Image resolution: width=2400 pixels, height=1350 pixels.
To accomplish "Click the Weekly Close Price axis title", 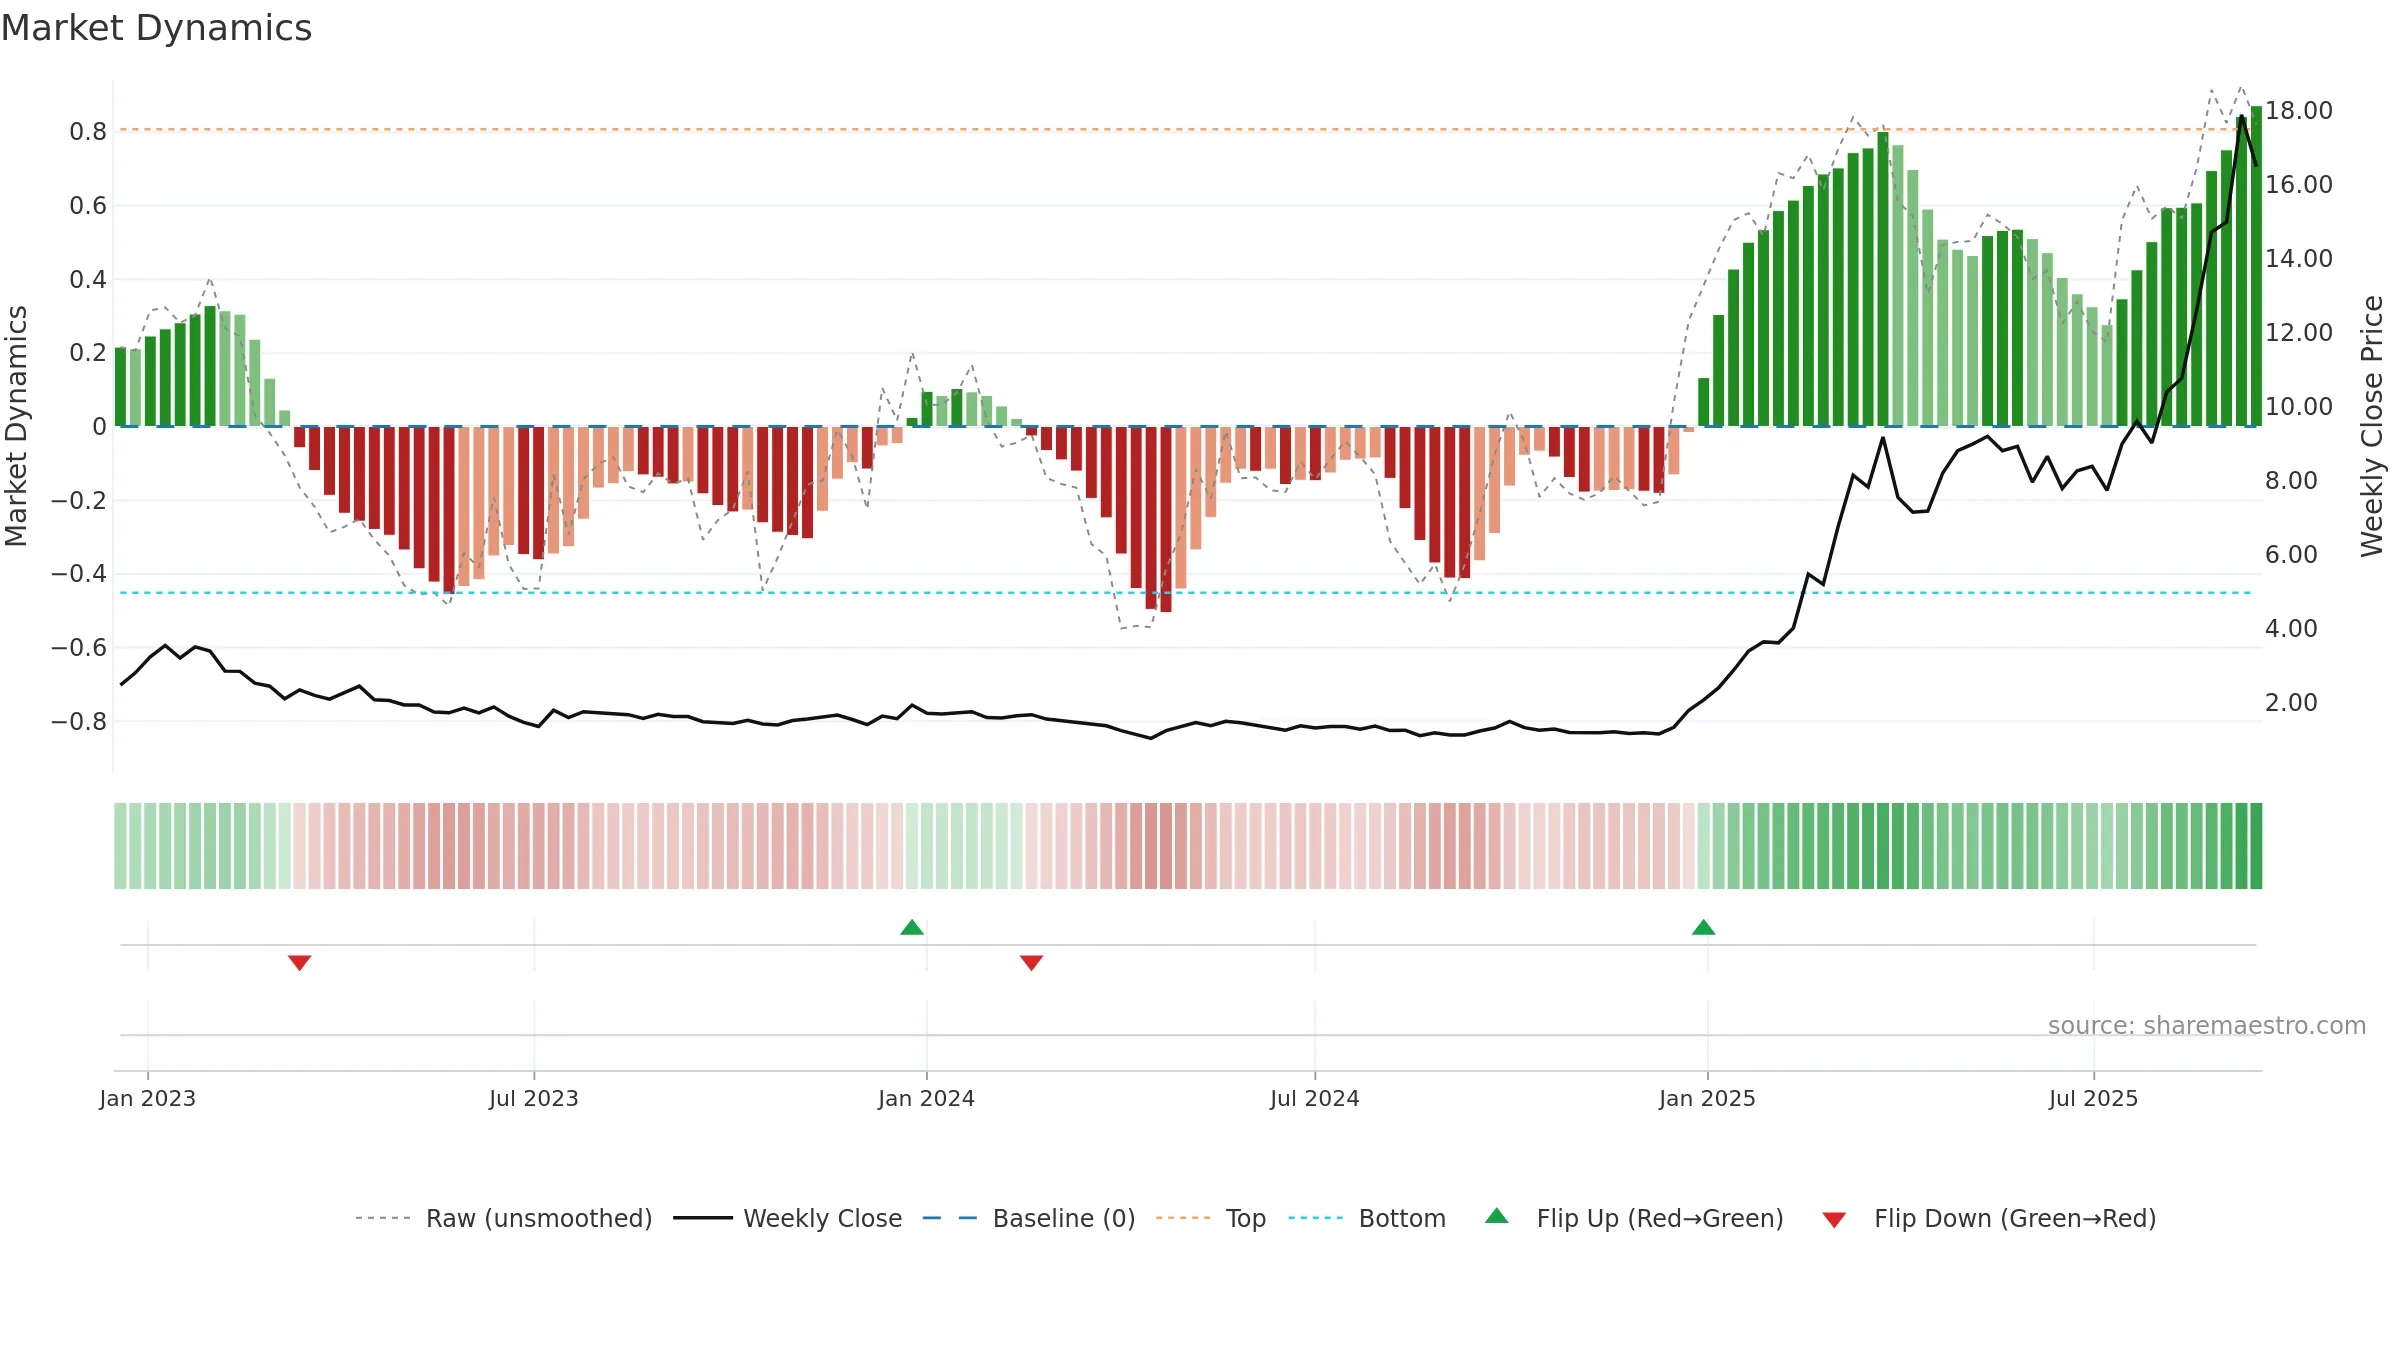I will pos(2372,426).
